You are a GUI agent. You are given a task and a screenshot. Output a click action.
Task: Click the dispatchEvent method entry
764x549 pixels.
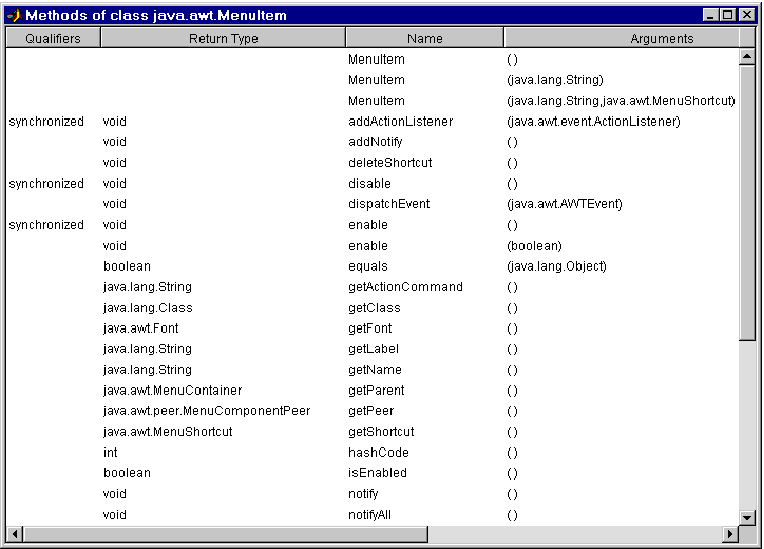pyautogui.click(x=389, y=204)
